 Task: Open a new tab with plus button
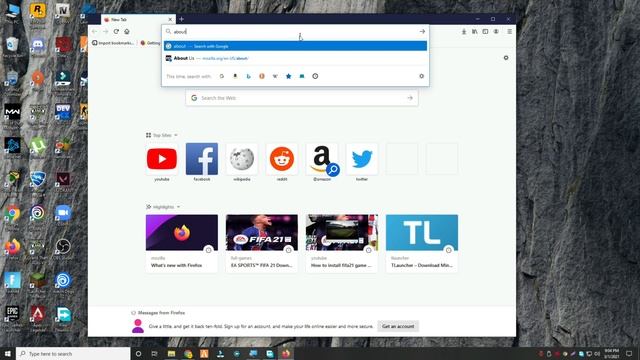(182, 19)
